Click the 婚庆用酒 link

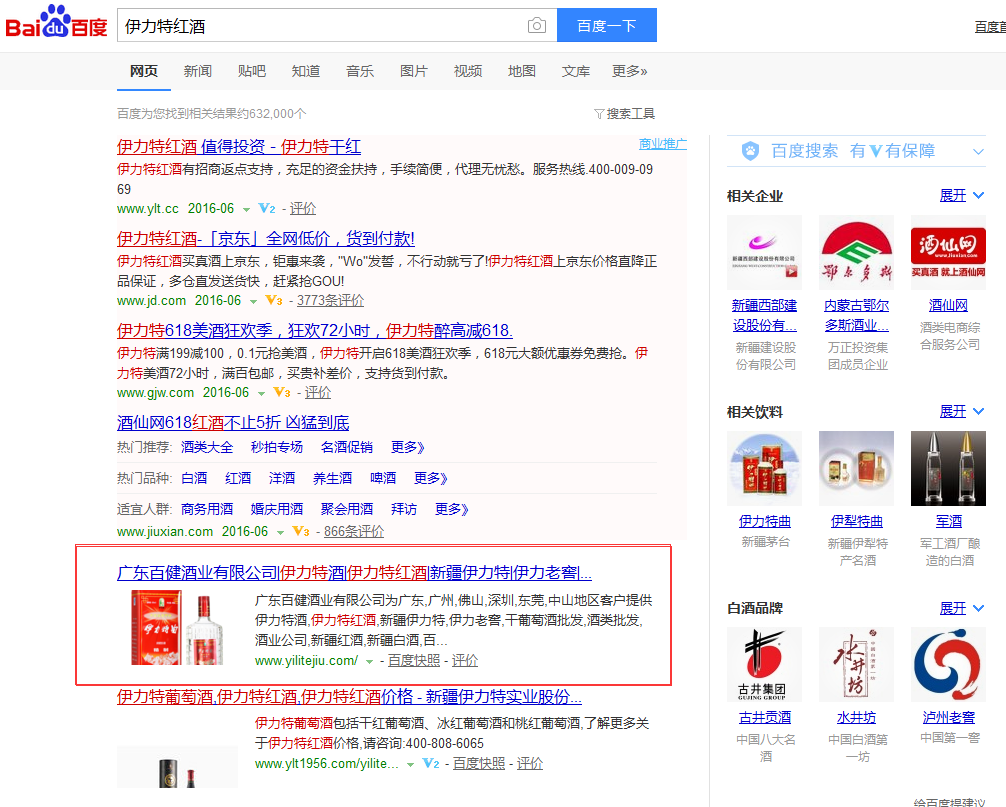[x=277, y=509]
